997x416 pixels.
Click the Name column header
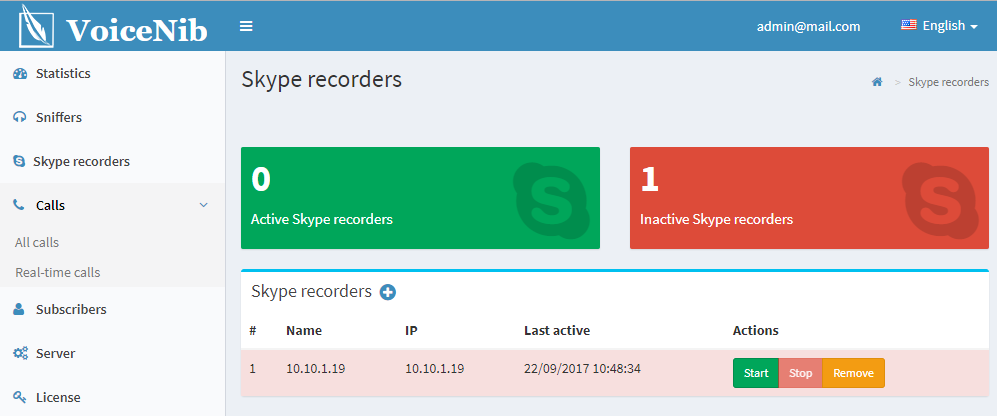[304, 331]
